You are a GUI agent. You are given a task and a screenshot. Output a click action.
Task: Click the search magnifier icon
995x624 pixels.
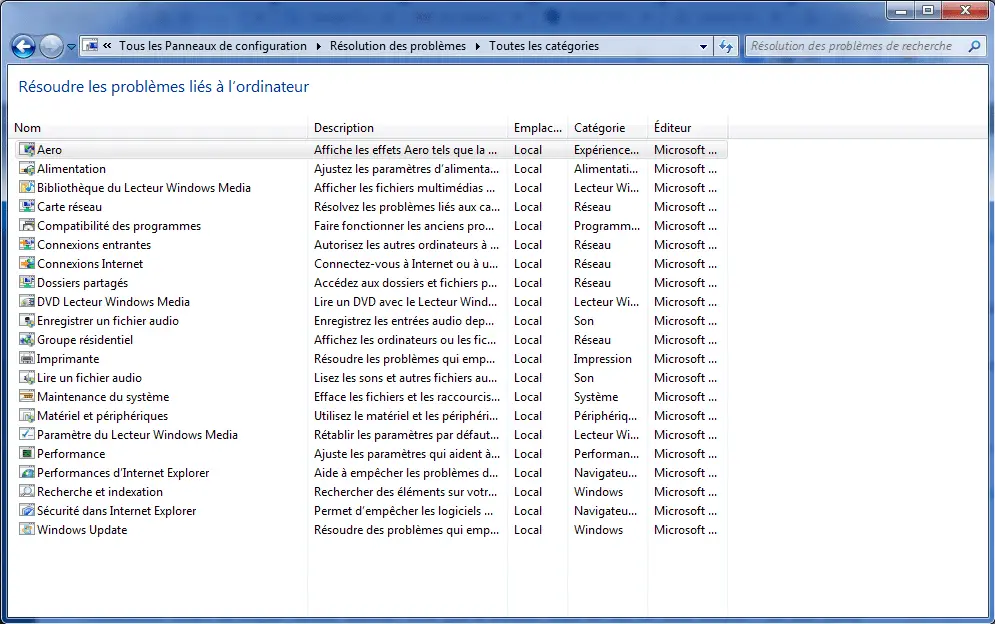click(x=974, y=46)
